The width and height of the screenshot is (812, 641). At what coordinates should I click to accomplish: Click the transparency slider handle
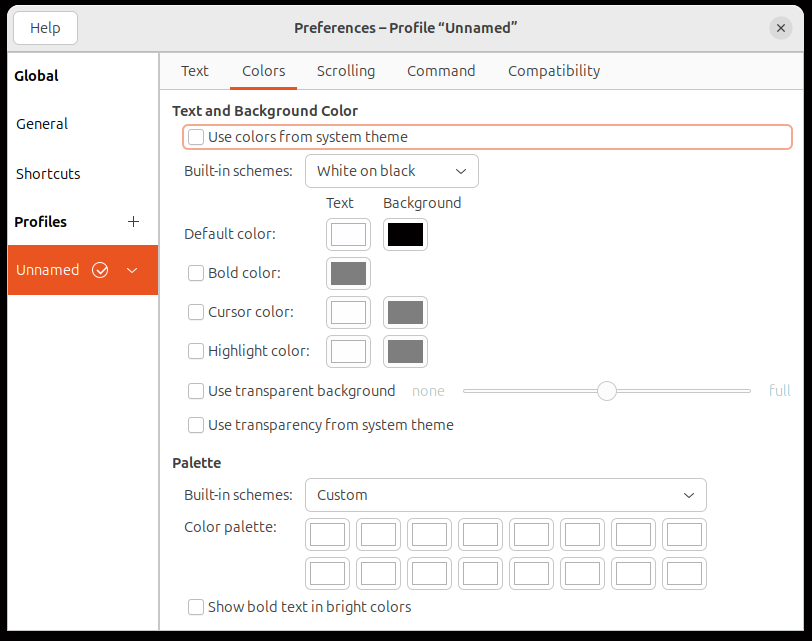click(x=606, y=391)
